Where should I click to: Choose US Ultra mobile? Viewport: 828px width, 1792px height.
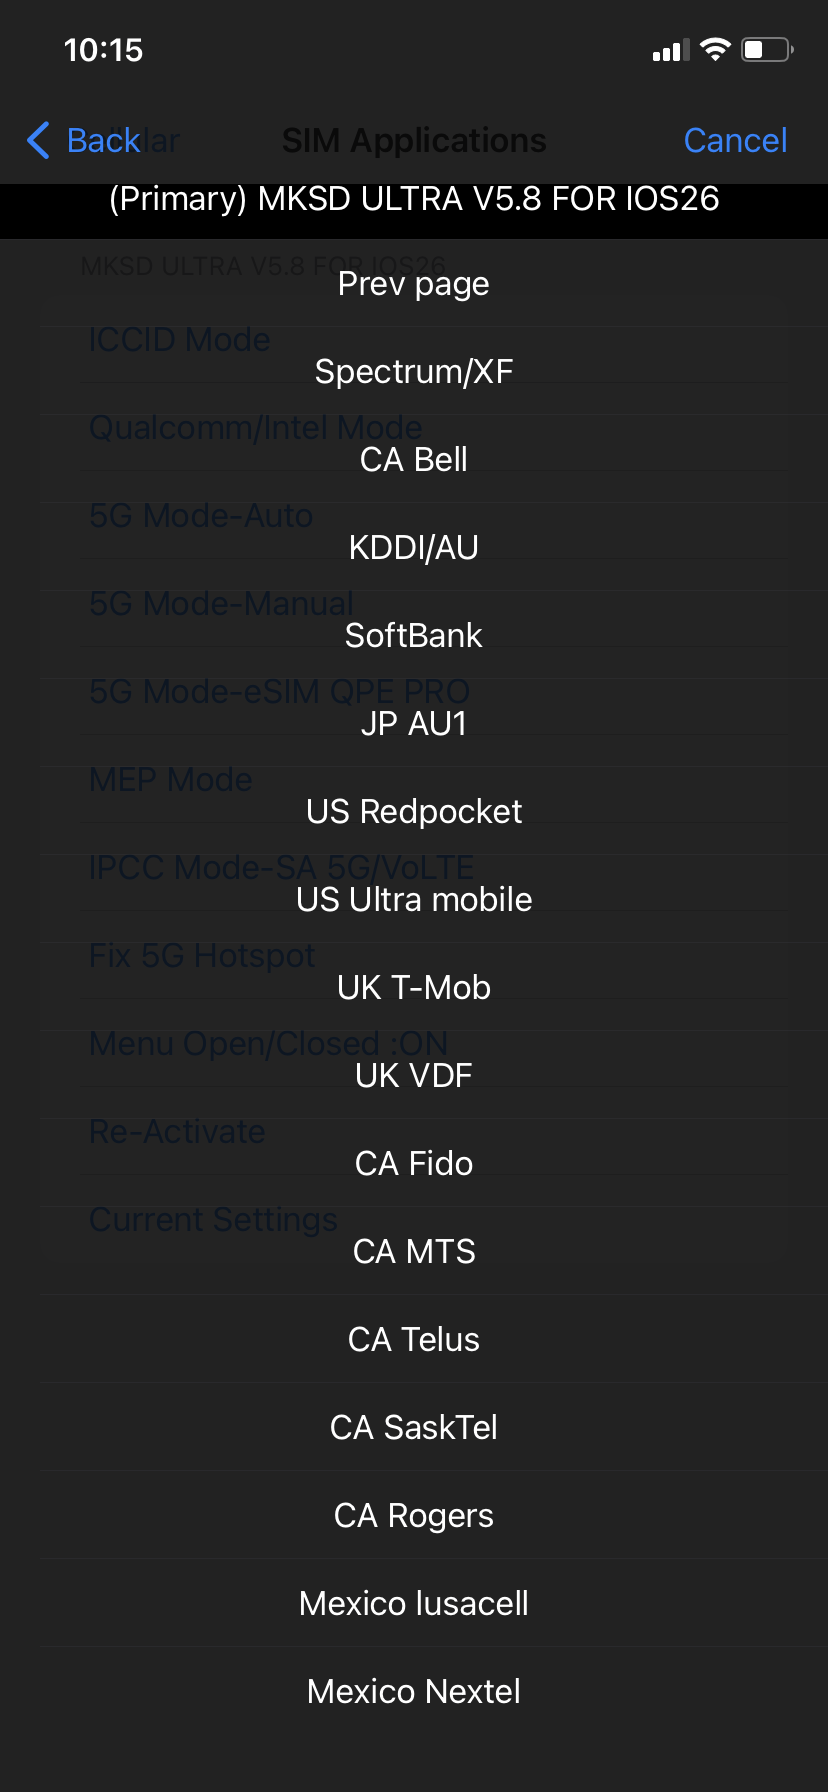413,899
